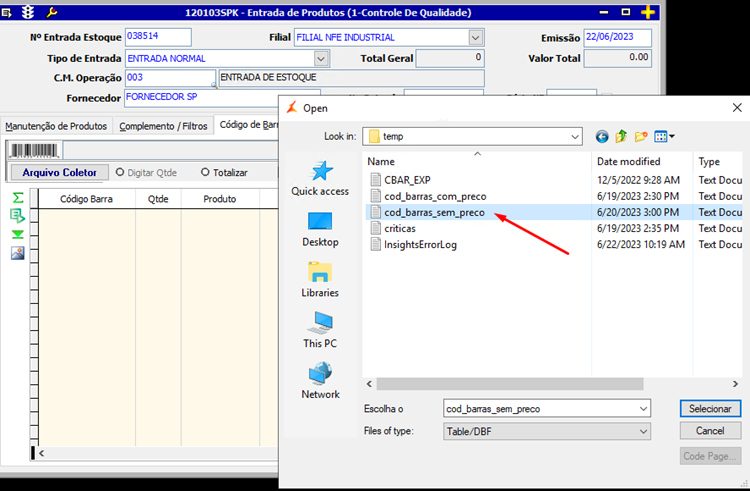
Task: Click the Emissão date field
Action: (x=617, y=38)
